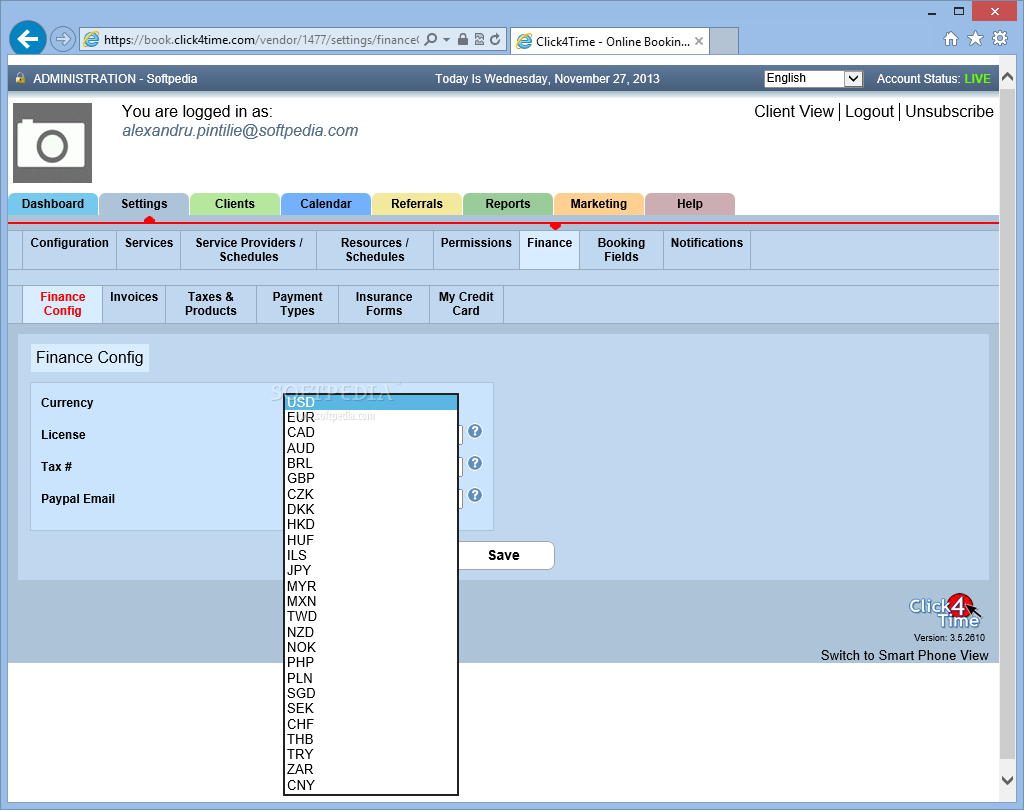Select ZAR in the currency list

point(371,770)
